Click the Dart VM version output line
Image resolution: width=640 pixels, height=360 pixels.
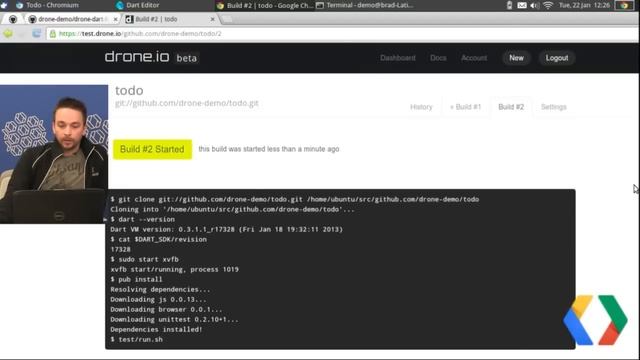pos(227,229)
